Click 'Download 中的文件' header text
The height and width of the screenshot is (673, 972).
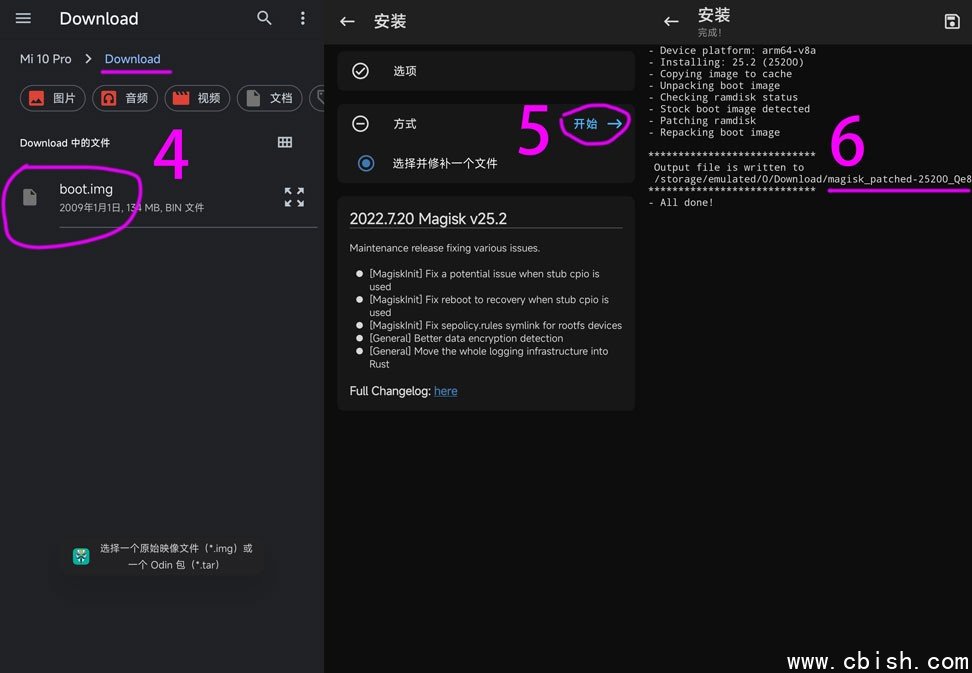64,143
